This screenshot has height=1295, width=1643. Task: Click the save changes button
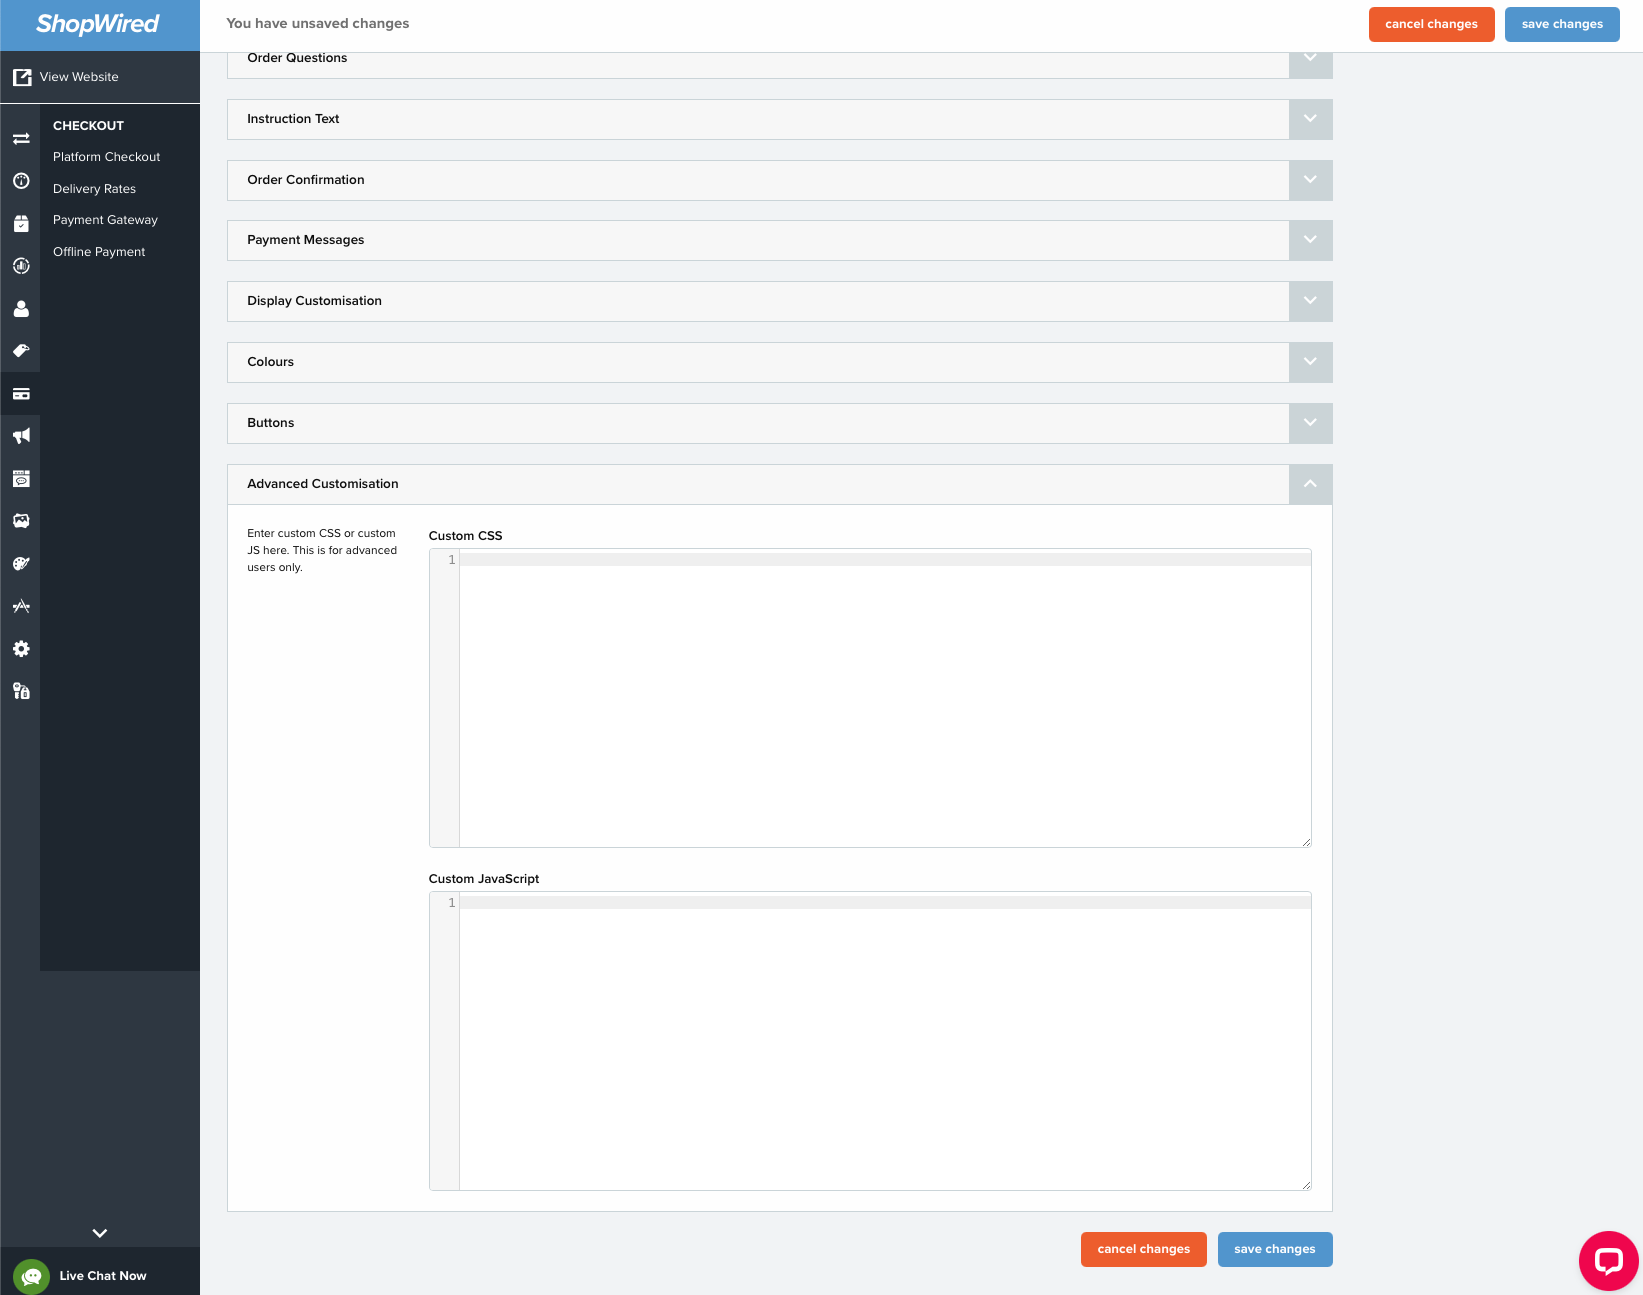(x=1562, y=24)
